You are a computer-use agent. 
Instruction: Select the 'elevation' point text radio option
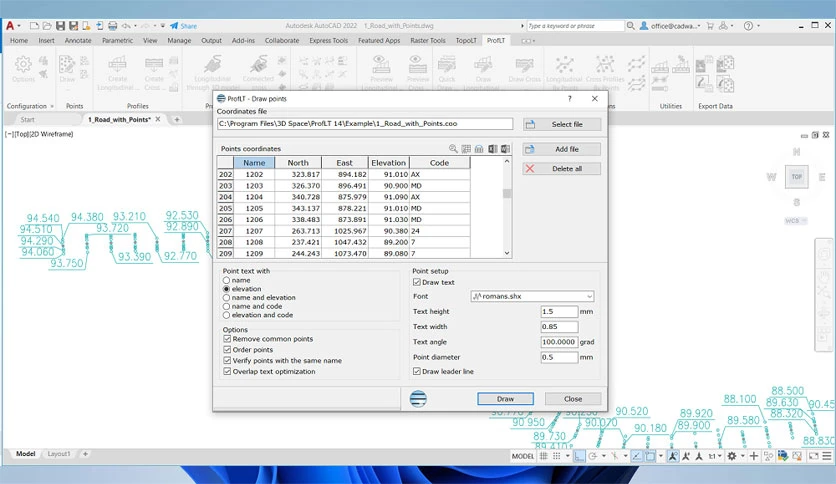(x=227, y=288)
